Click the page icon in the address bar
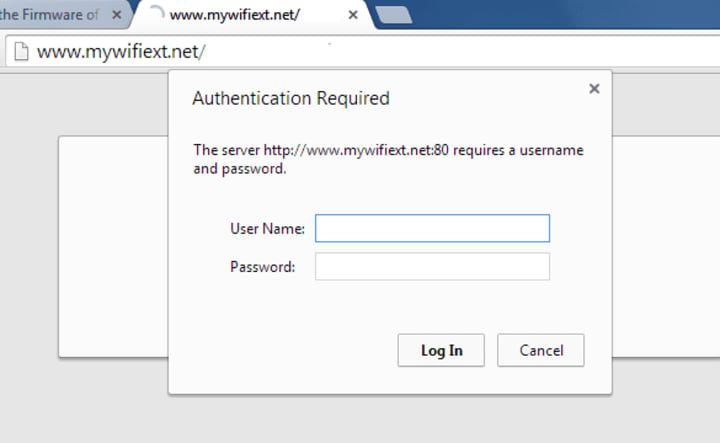The height and width of the screenshot is (443, 720). (x=20, y=52)
